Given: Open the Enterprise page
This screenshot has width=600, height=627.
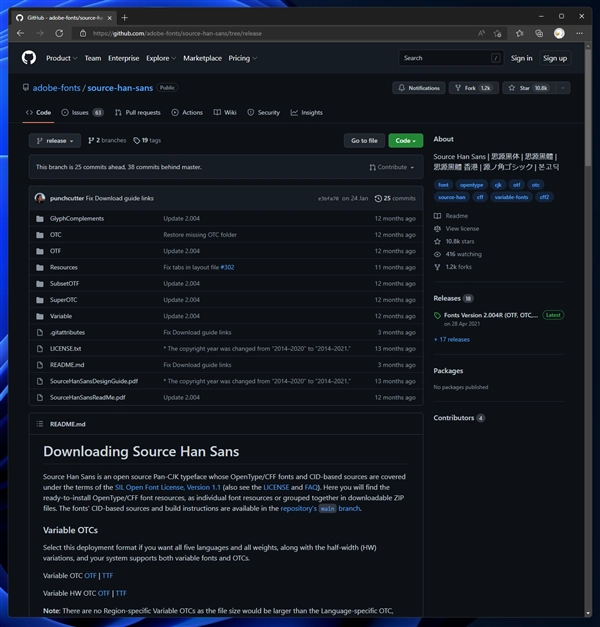Looking at the screenshot, I should tap(124, 58).
